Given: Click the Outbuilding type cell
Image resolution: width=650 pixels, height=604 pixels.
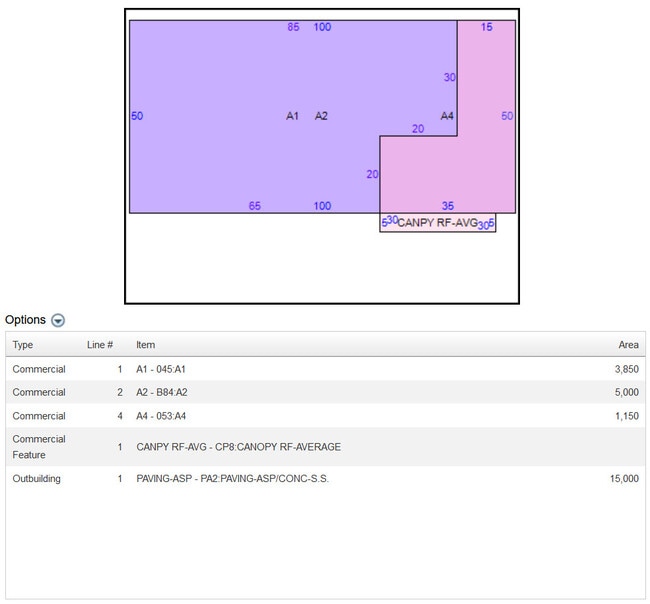Looking at the screenshot, I should pyautogui.click(x=36, y=479).
